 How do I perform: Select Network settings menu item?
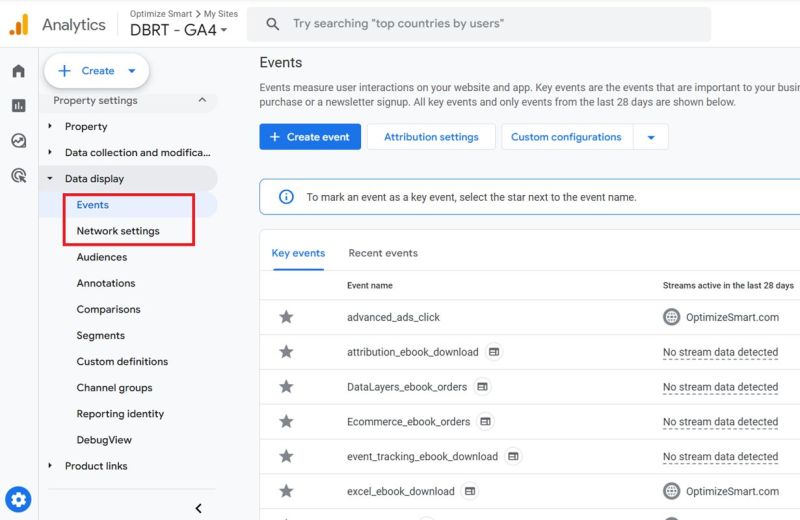point(118,231)
